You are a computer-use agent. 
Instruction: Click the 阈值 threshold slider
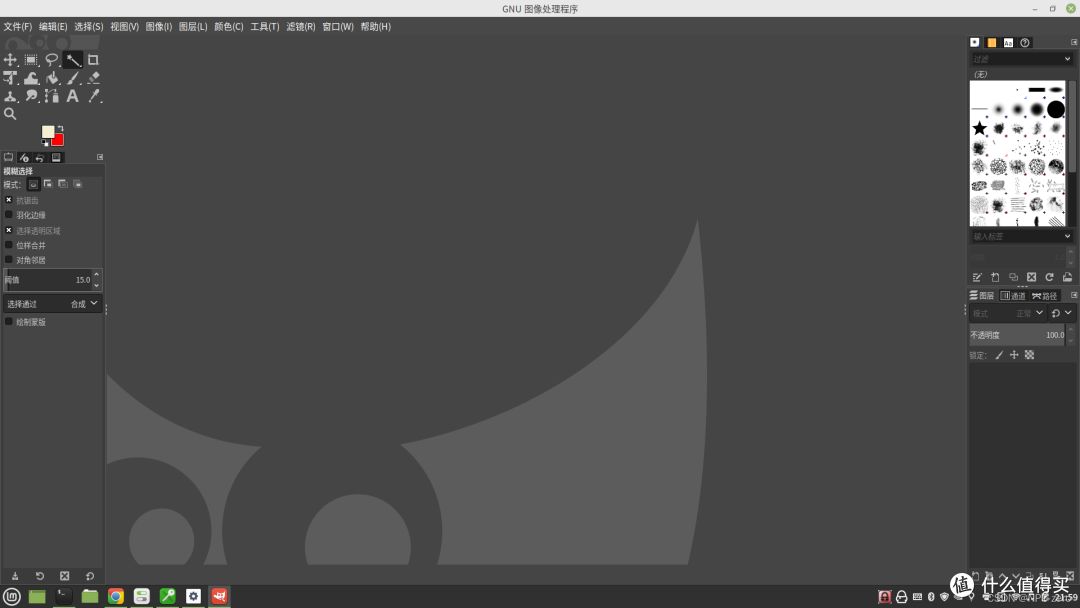(47, 280)
